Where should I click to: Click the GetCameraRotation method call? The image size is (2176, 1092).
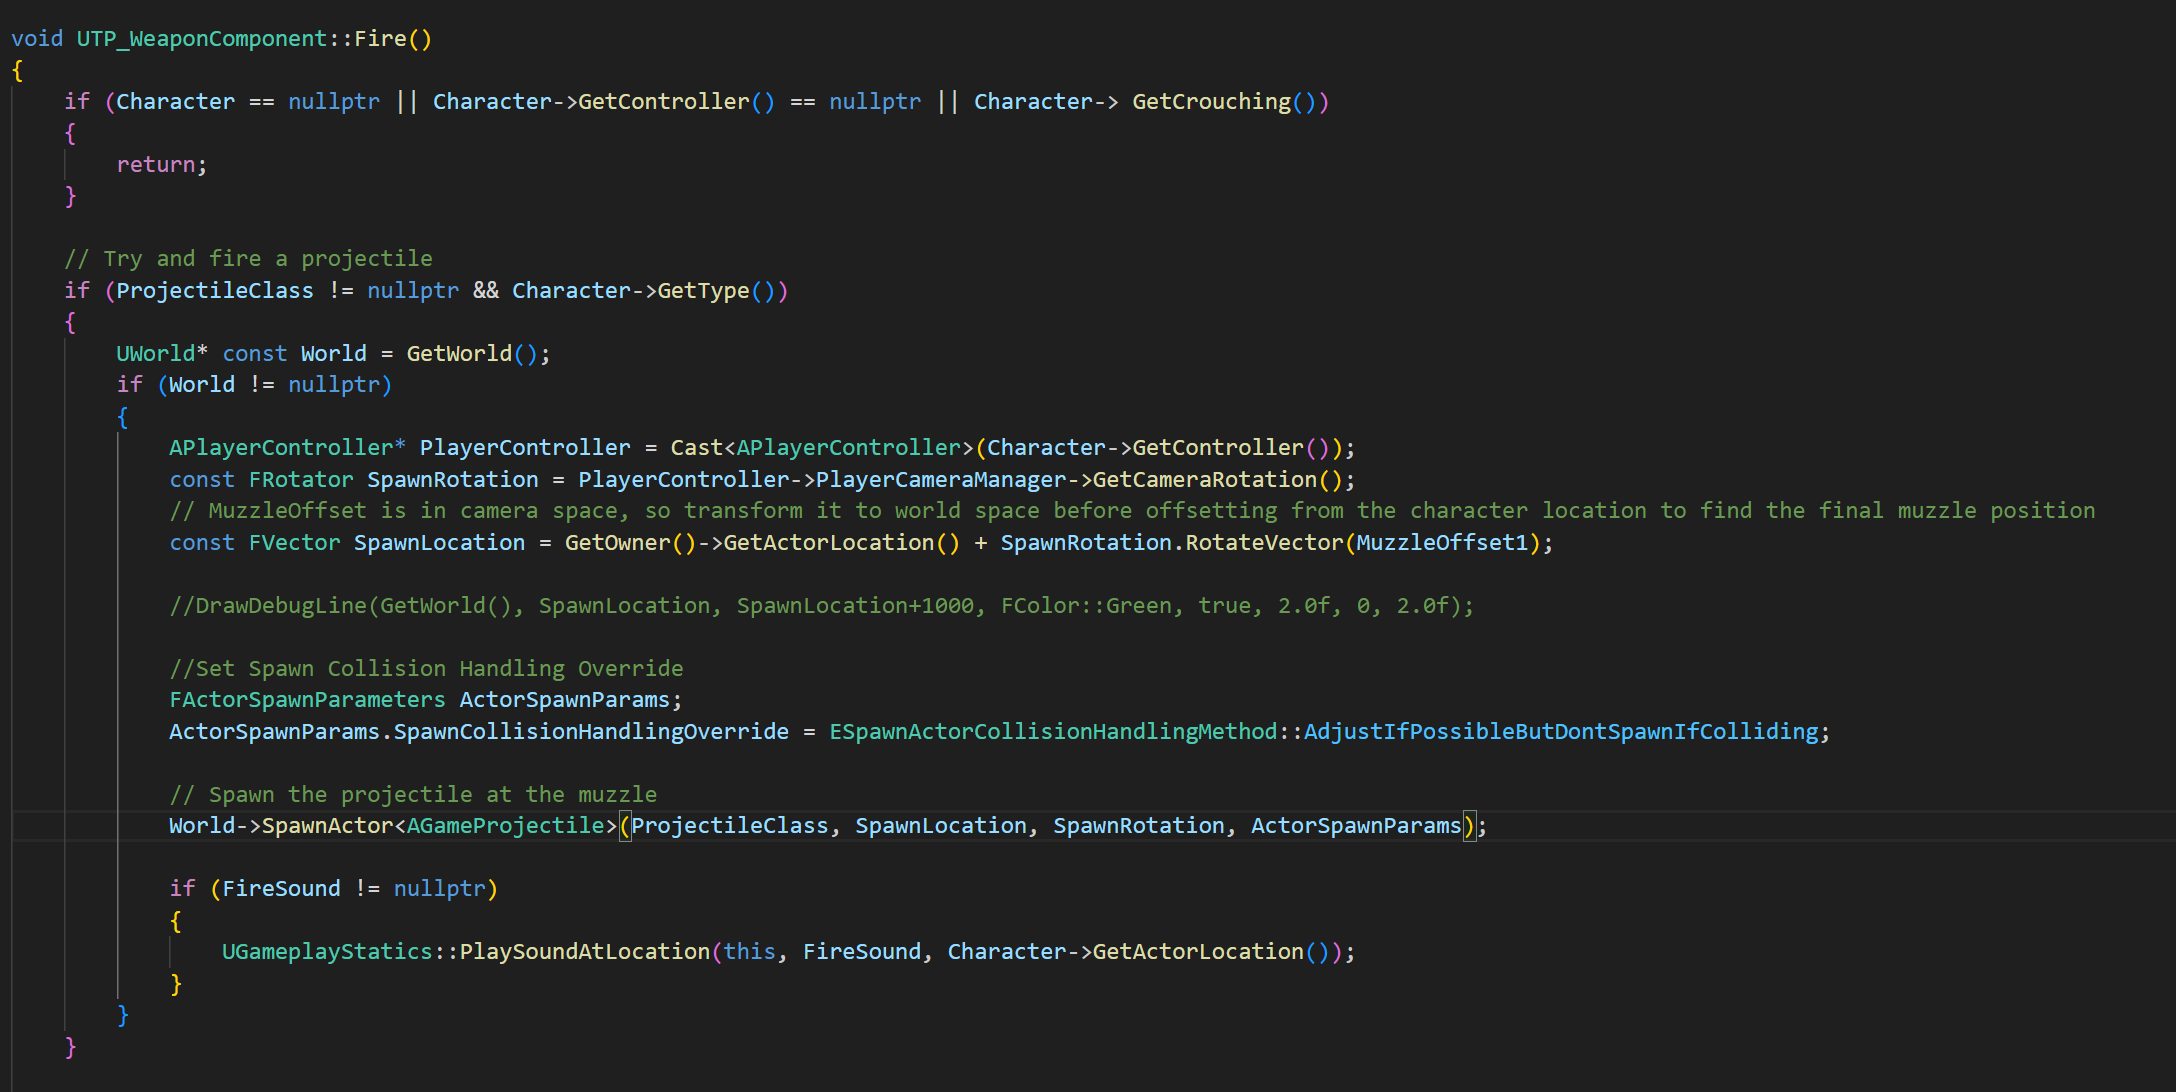[x=1204, y=480]
